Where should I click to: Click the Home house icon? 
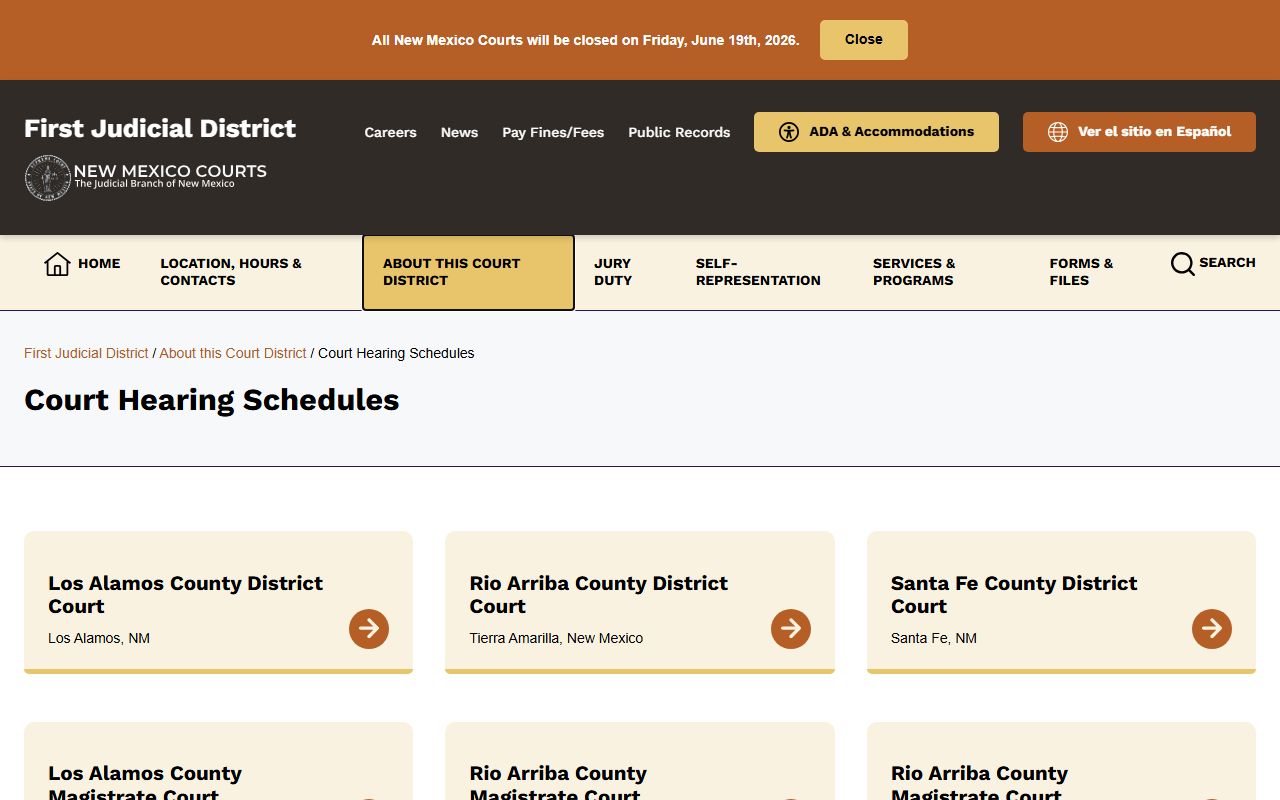[57, 264]
